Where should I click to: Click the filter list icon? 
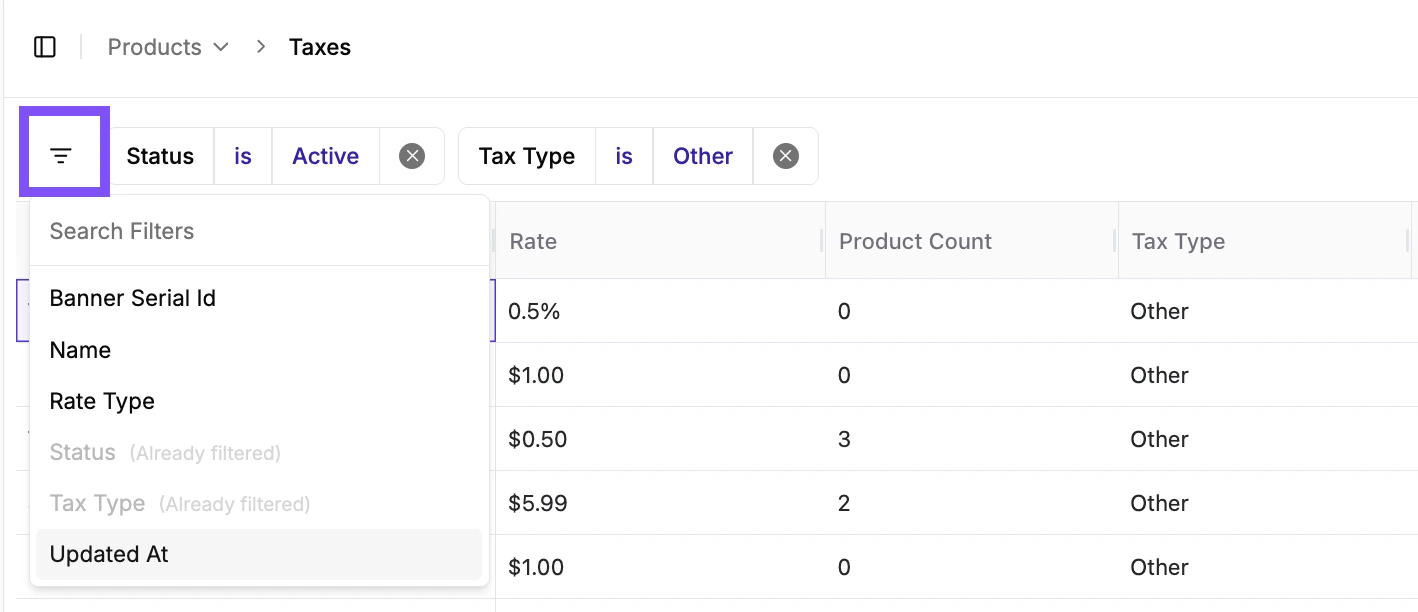(x=62, y=156)
